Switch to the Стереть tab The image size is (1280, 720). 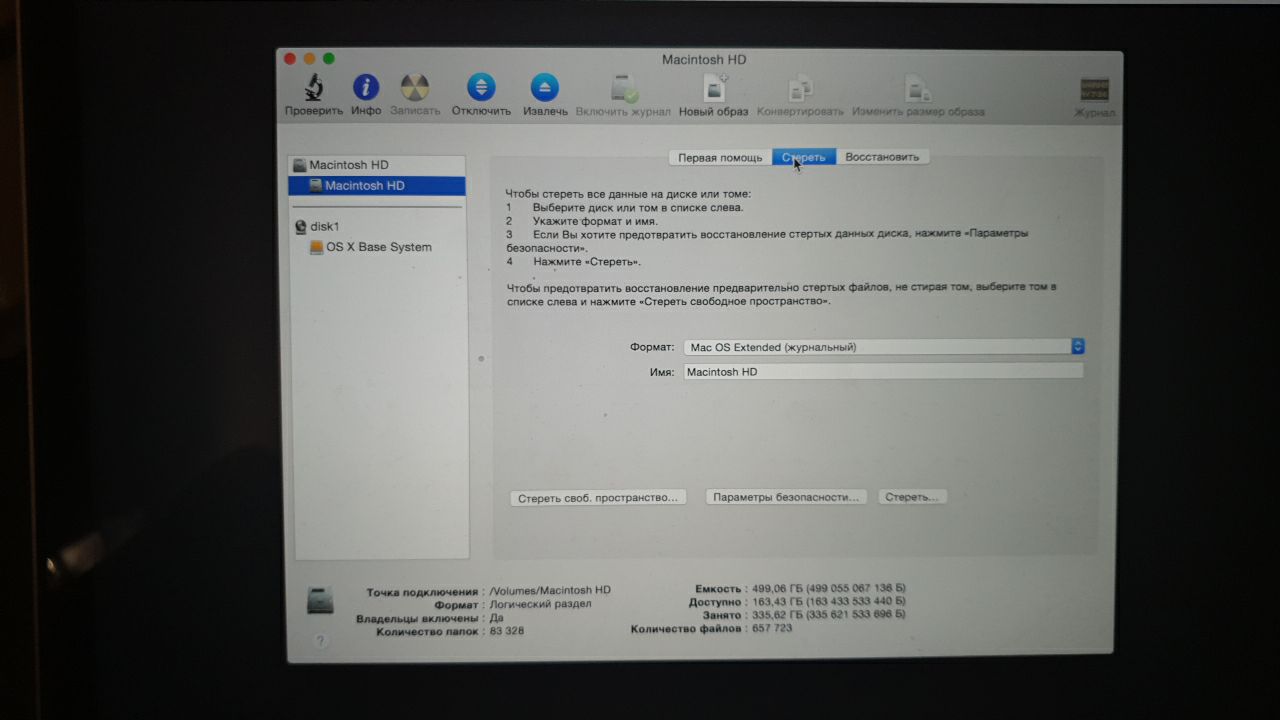click(x=804, y=158)
